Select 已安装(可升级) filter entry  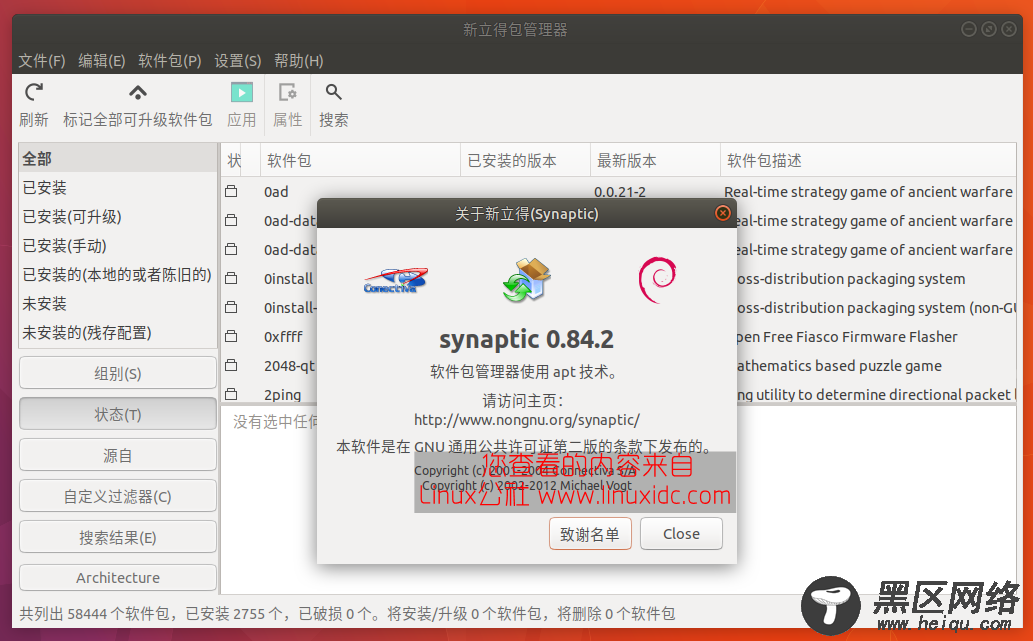117,217
